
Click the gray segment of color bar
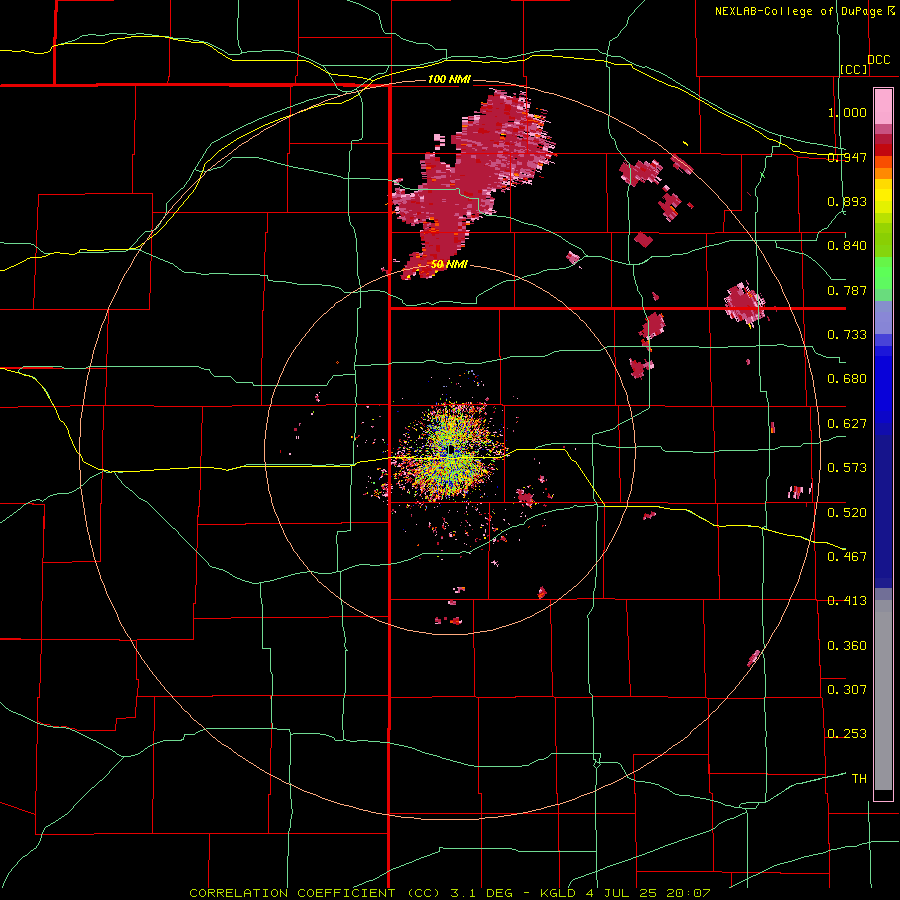883,695
